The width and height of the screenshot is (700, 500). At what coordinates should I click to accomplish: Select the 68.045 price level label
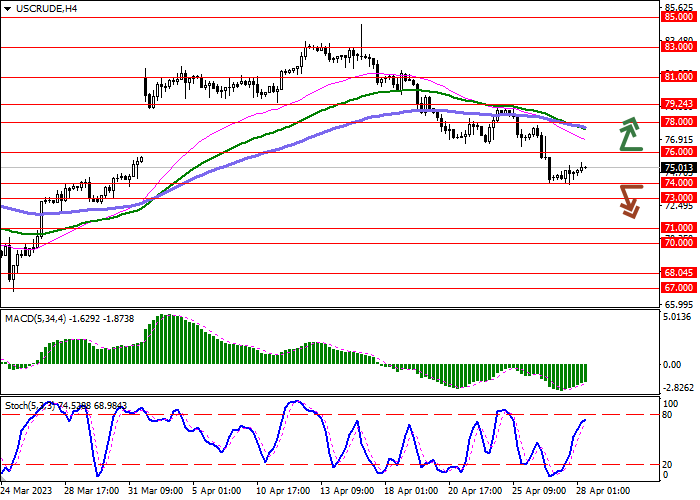tap(679, 273)
